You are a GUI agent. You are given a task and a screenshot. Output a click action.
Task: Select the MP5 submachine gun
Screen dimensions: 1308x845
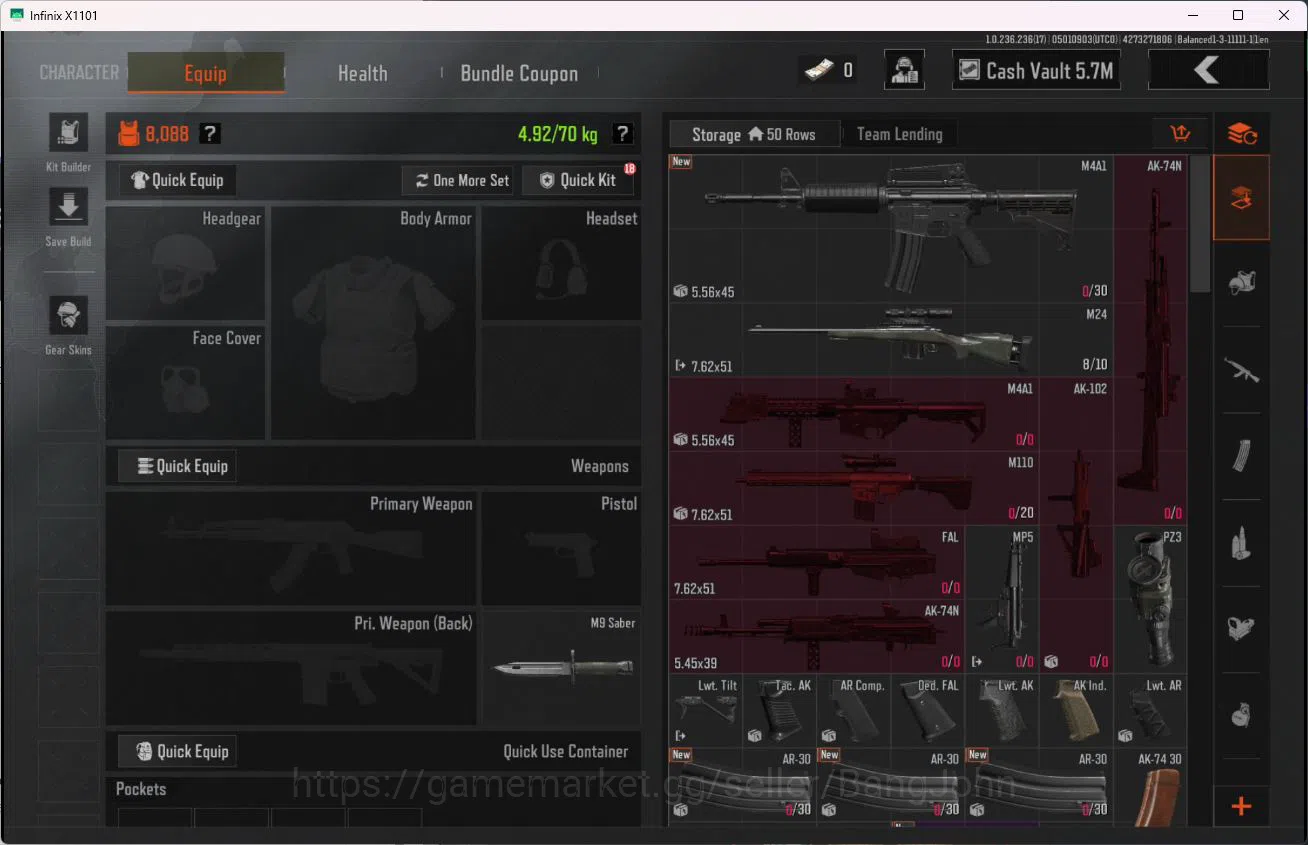(x=1003, y=599)
